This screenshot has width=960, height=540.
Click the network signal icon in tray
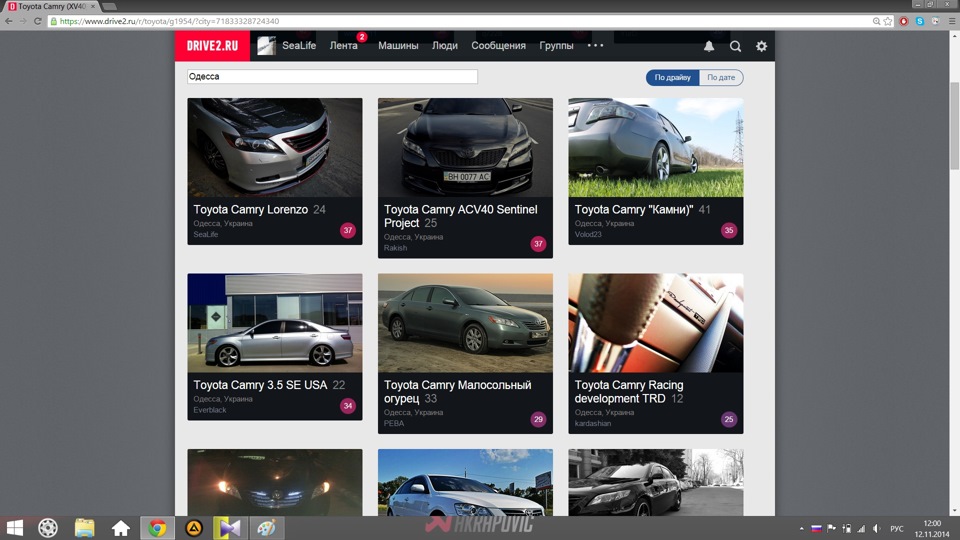point(861,528)
